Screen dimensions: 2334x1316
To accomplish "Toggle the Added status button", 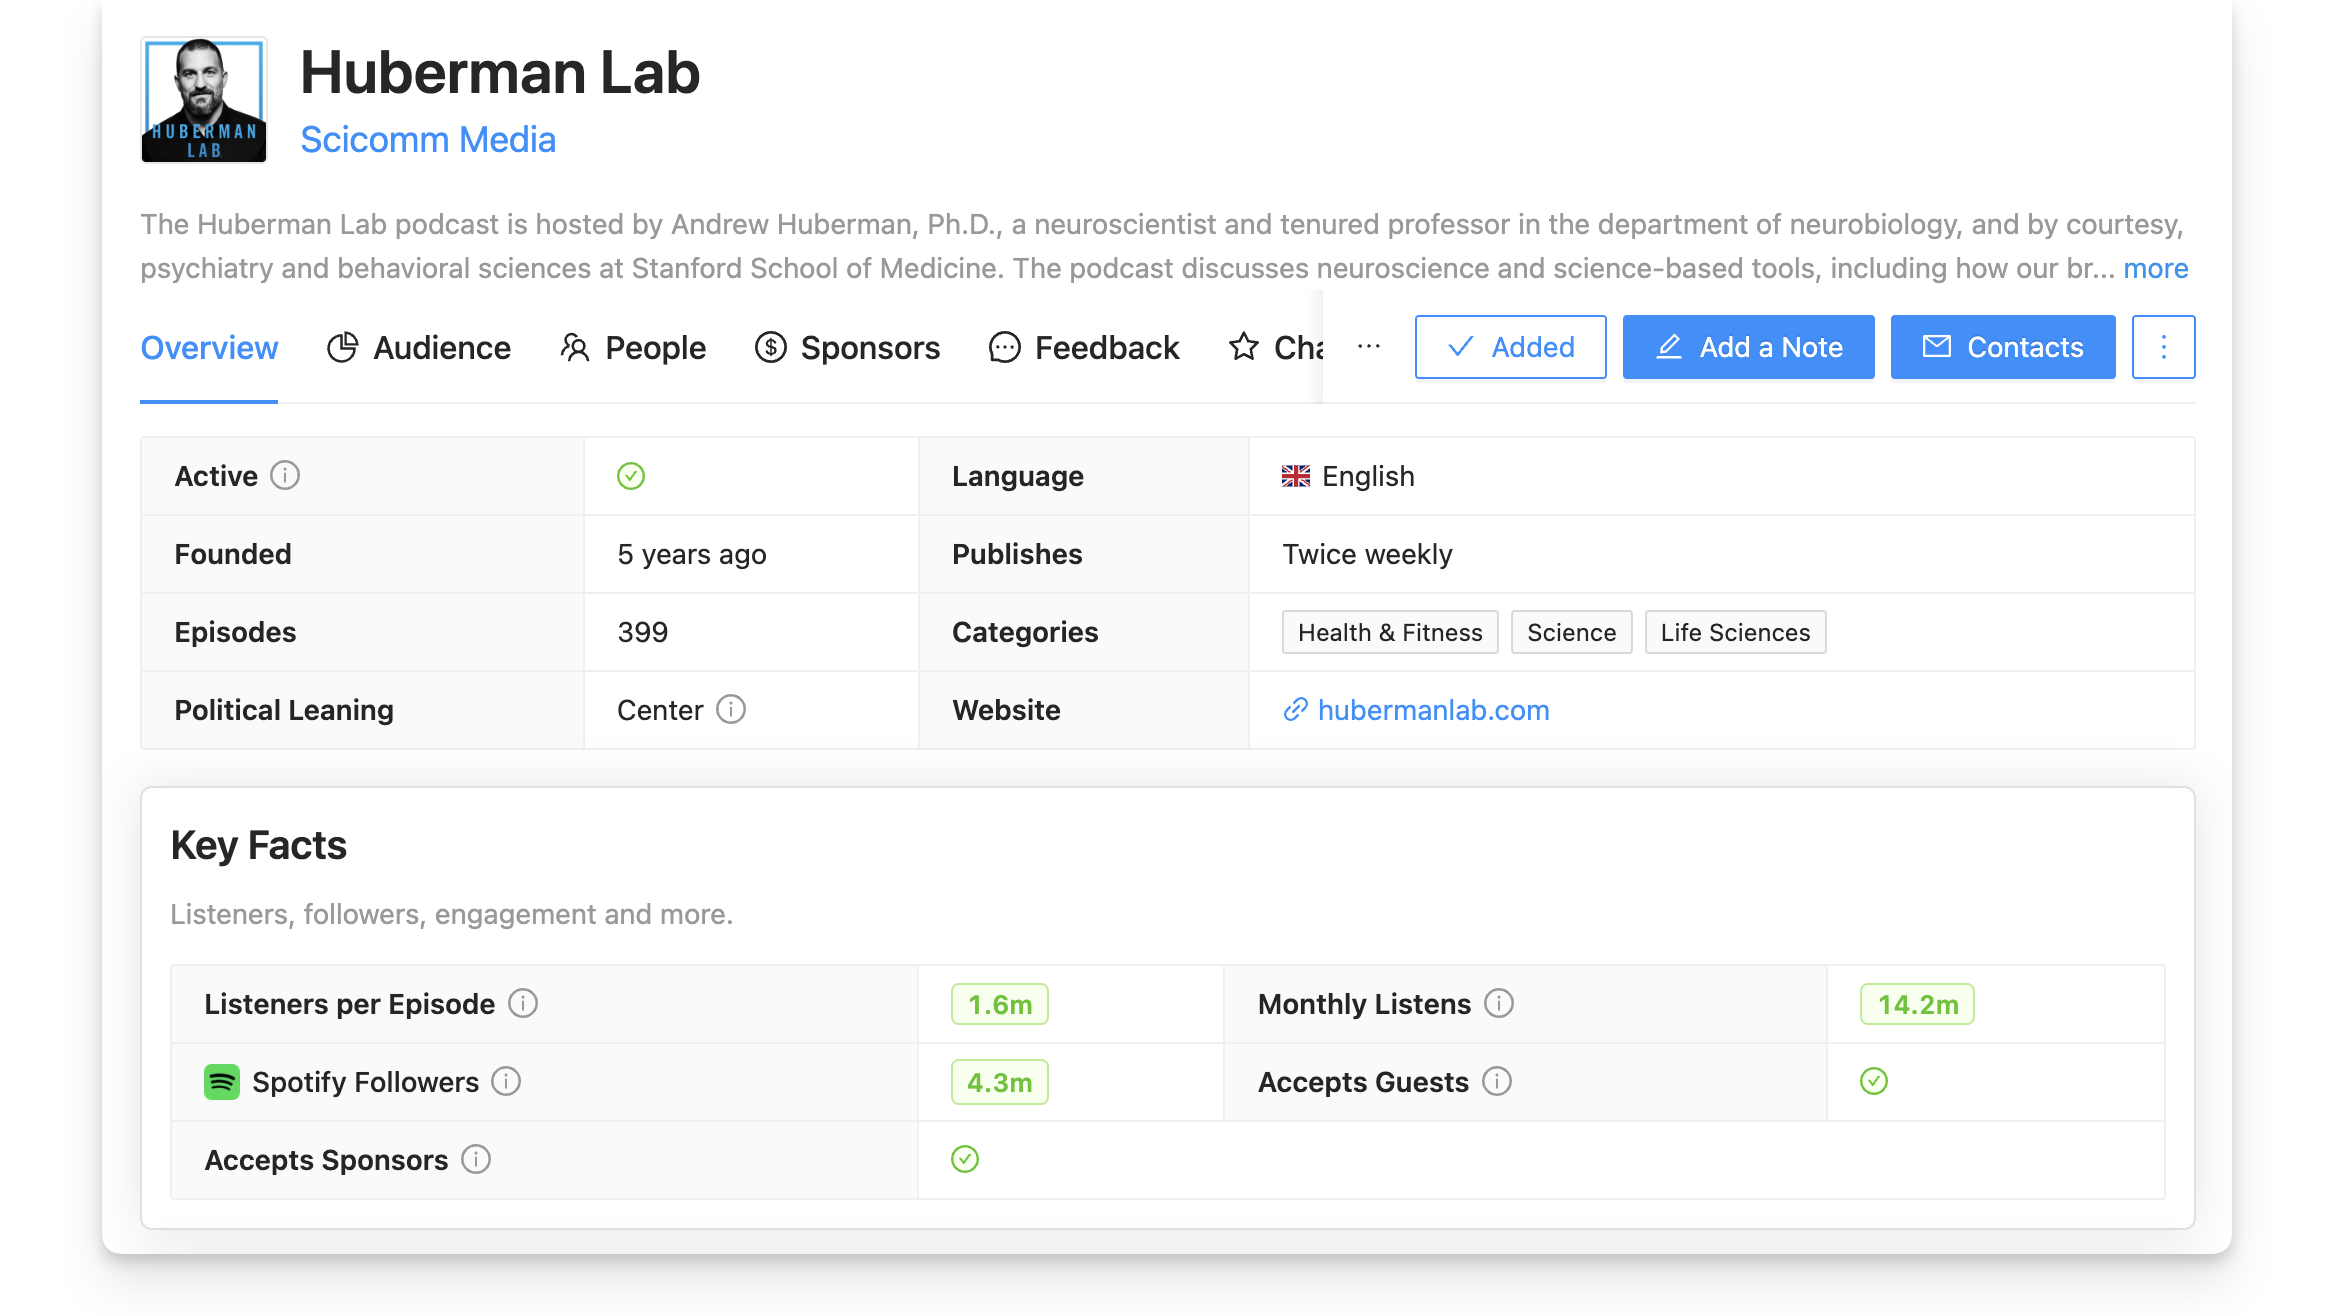I will pos(1510,347).
